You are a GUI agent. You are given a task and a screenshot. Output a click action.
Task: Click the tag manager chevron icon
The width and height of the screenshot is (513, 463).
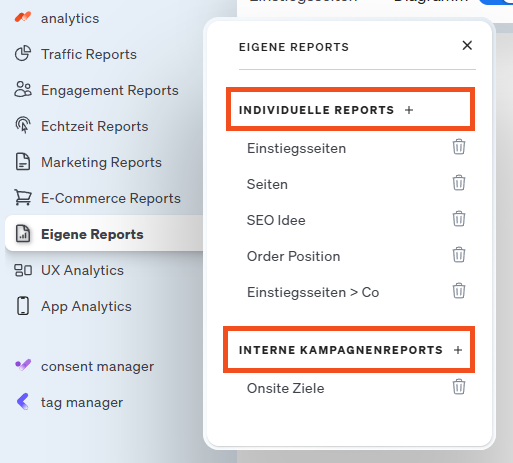pyautogui.click(x=23, y=401)
